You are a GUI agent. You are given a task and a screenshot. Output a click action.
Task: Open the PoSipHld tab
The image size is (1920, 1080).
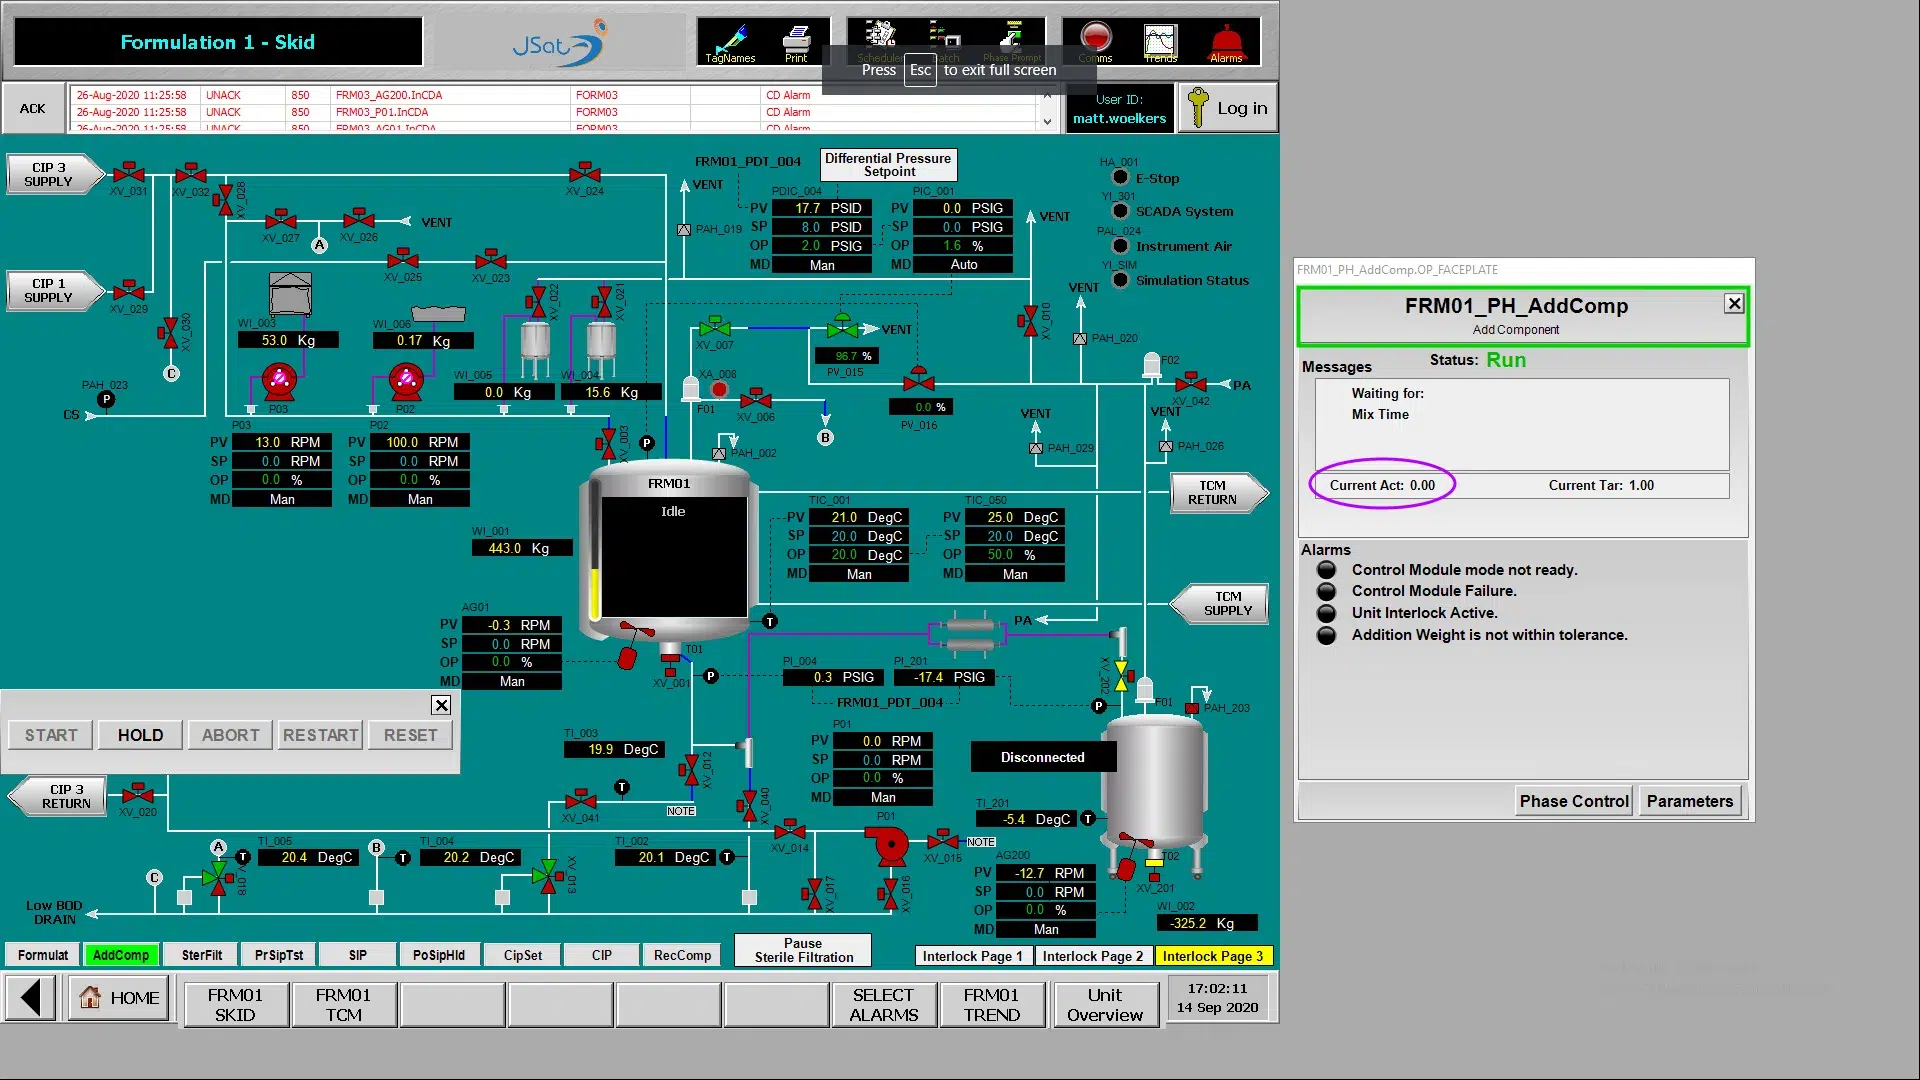click(438, 955)
